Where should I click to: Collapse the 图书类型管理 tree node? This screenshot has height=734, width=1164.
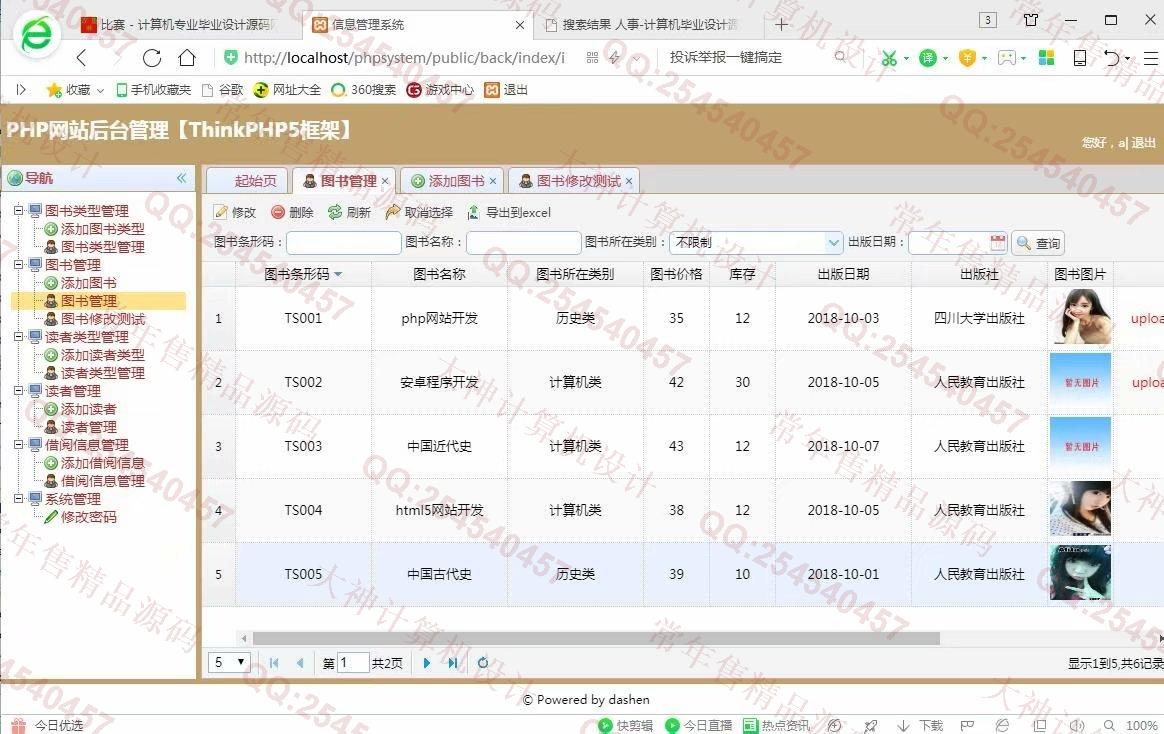pos(18,211)
